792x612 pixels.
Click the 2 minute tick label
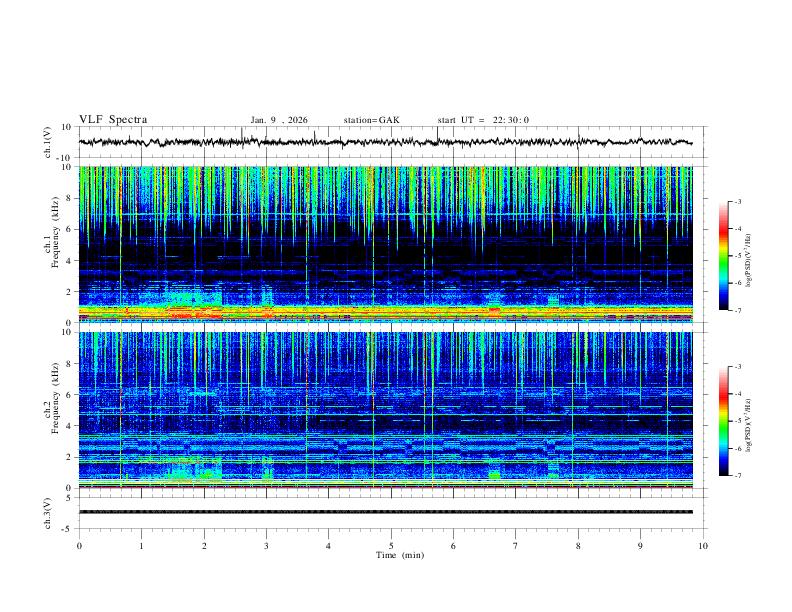click(x=204, y=546)
